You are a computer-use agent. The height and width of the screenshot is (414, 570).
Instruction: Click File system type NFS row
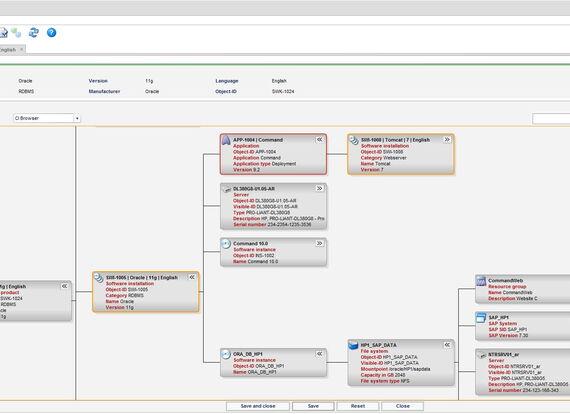click(385, 381)
